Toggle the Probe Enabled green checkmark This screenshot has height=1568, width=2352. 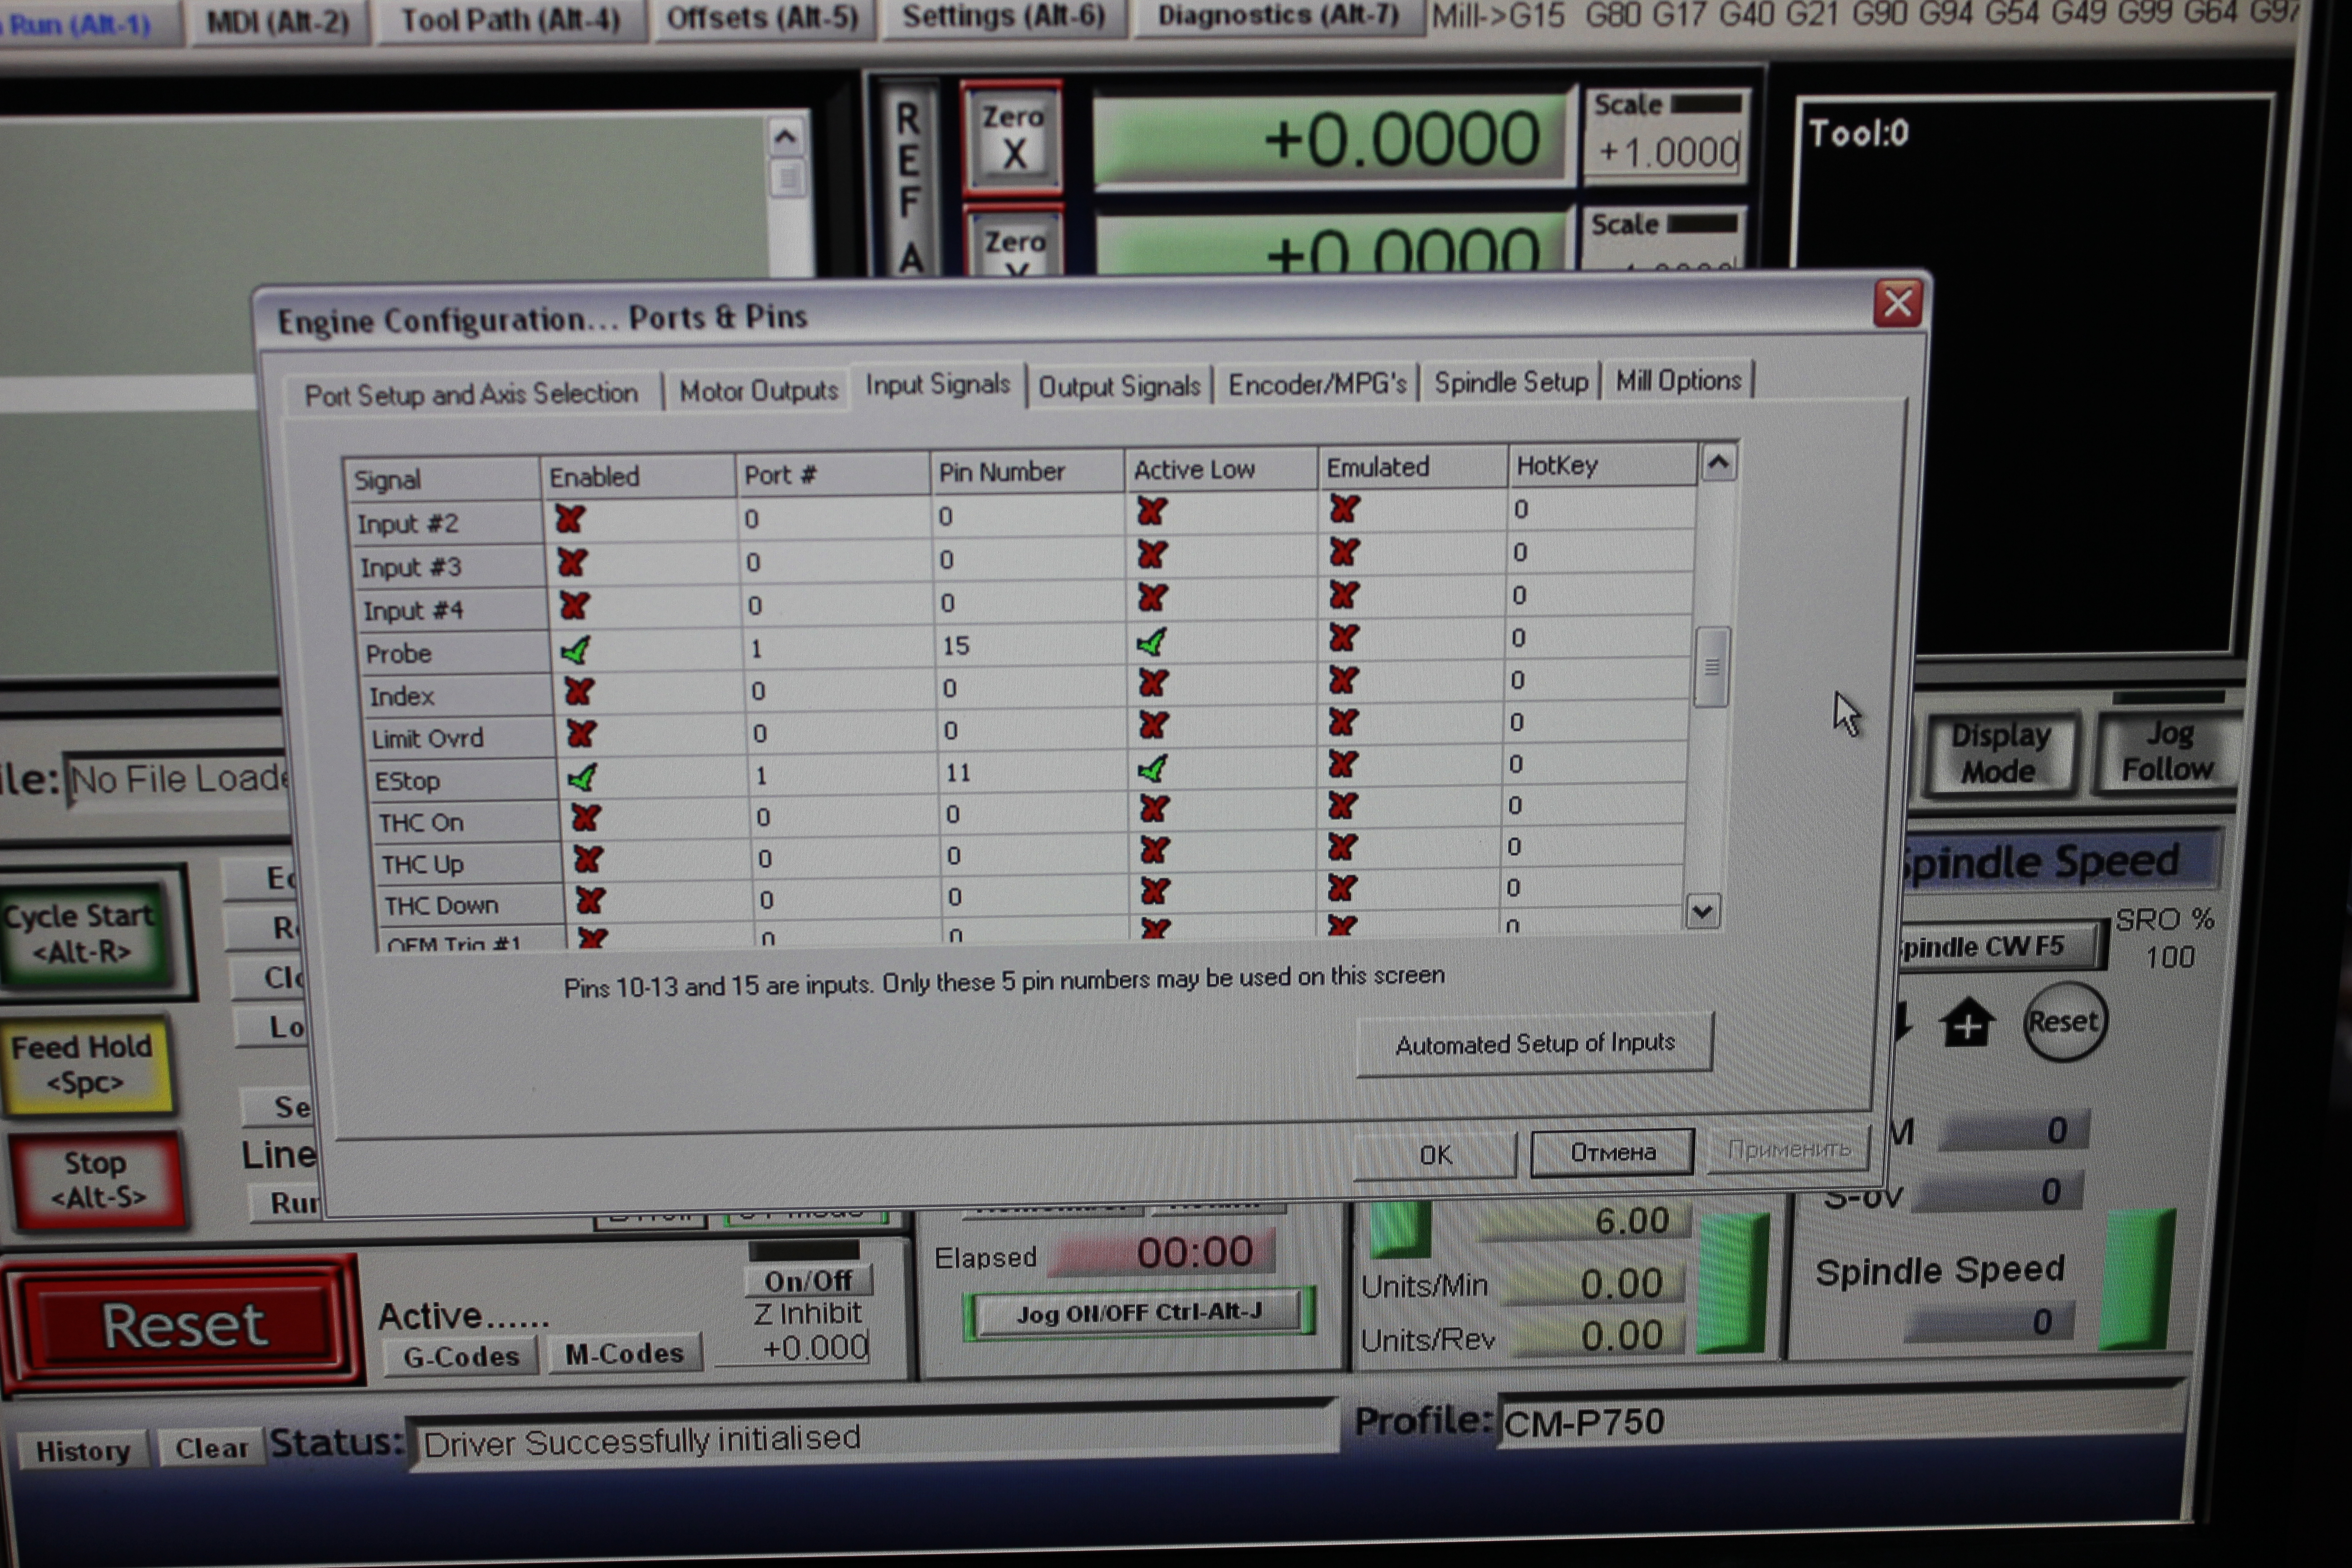[x=575, y=650]
